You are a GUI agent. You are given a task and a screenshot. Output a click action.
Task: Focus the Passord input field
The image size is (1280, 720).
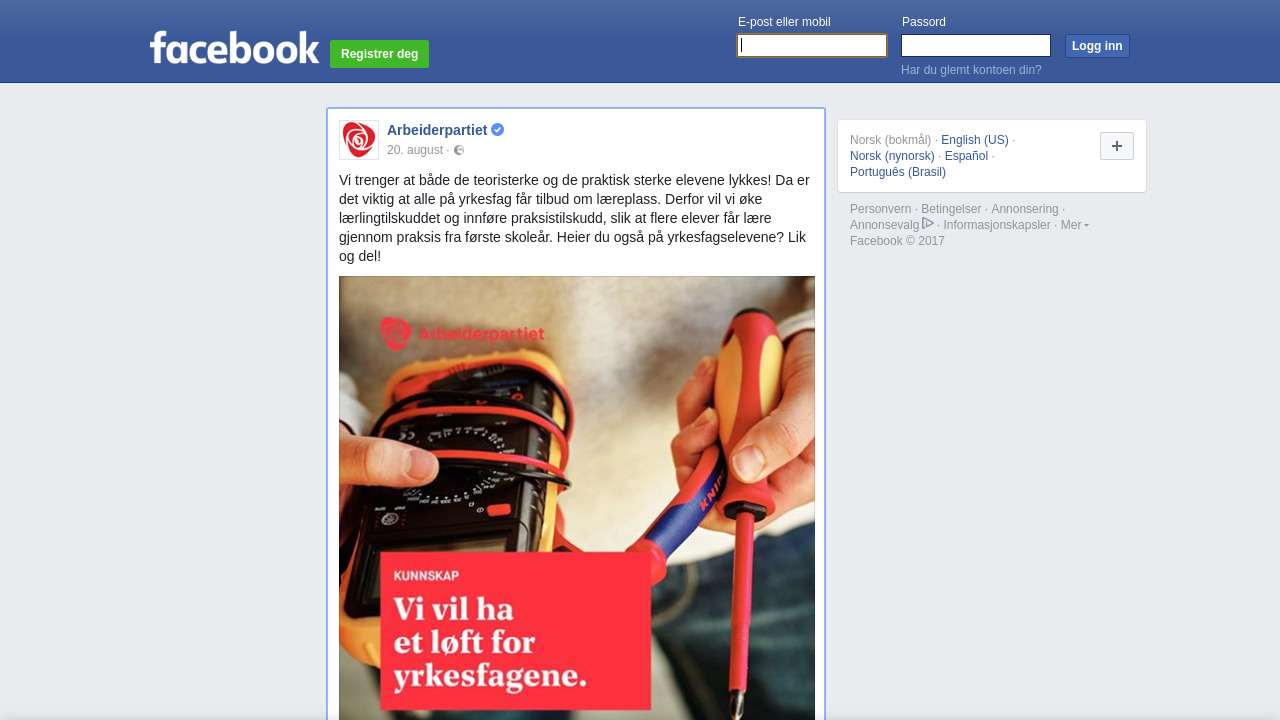point(976,45)
